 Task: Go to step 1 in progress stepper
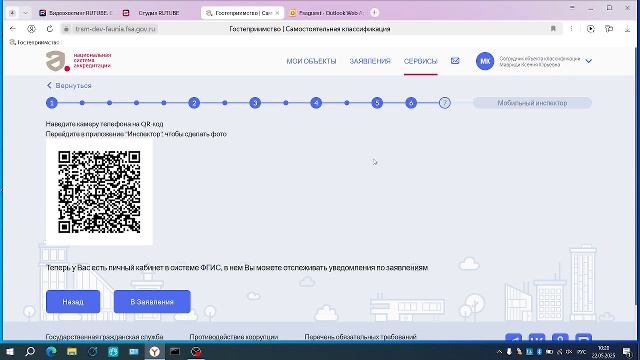click(x=52, y=103)
